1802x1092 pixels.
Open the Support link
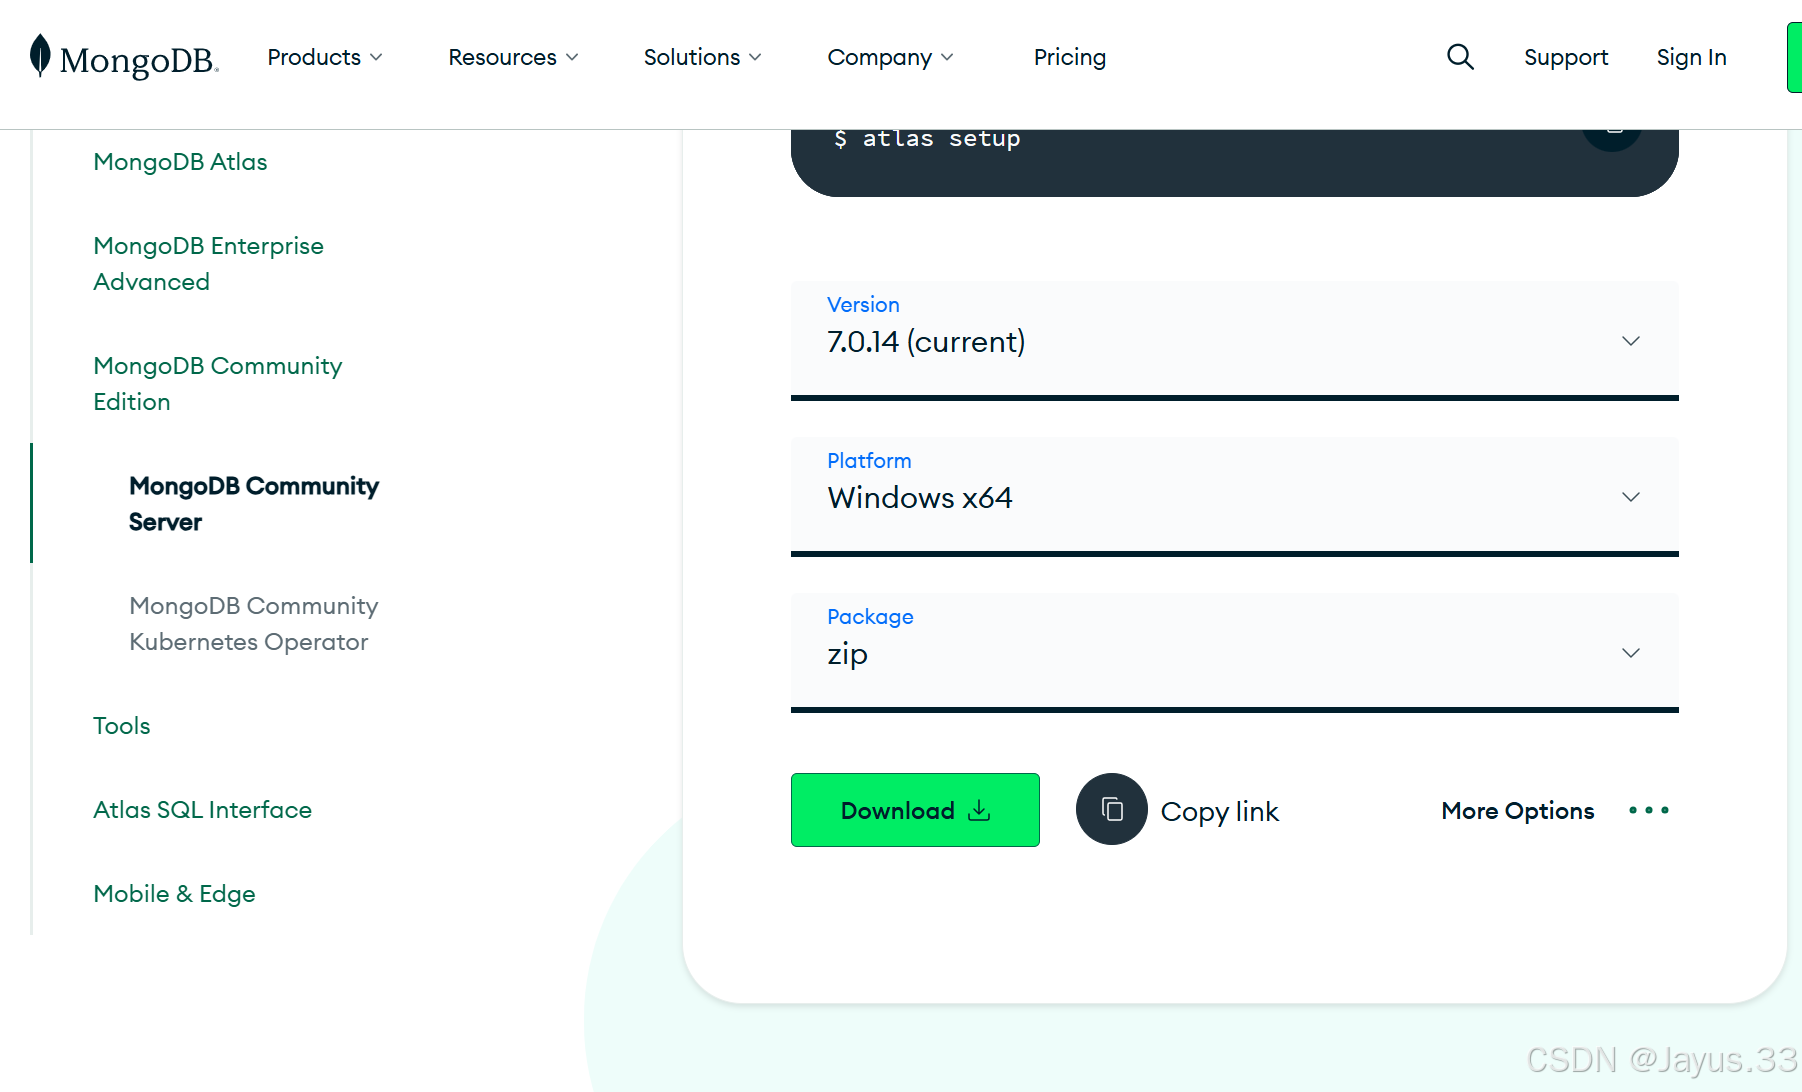(1565, 57)
